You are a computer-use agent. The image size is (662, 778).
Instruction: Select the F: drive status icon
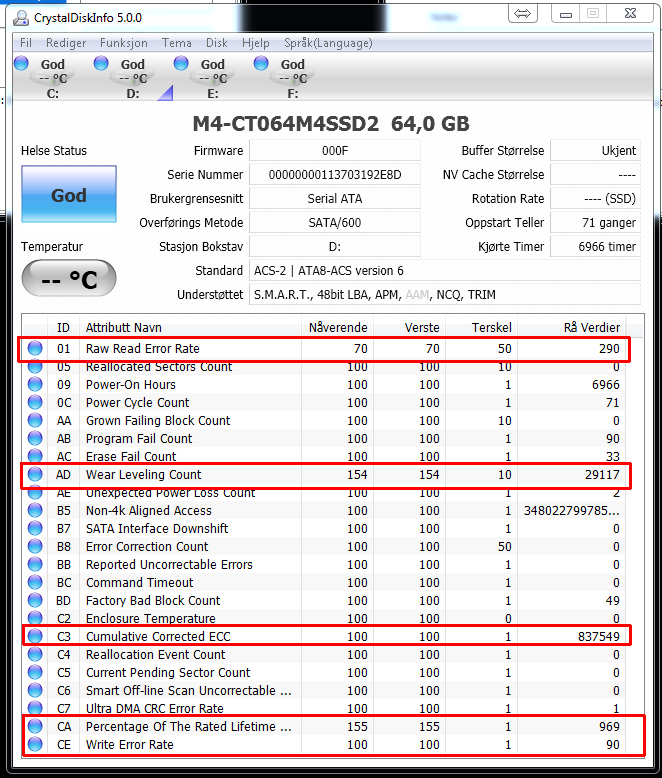pyautogui.click(x=261, y=64)
